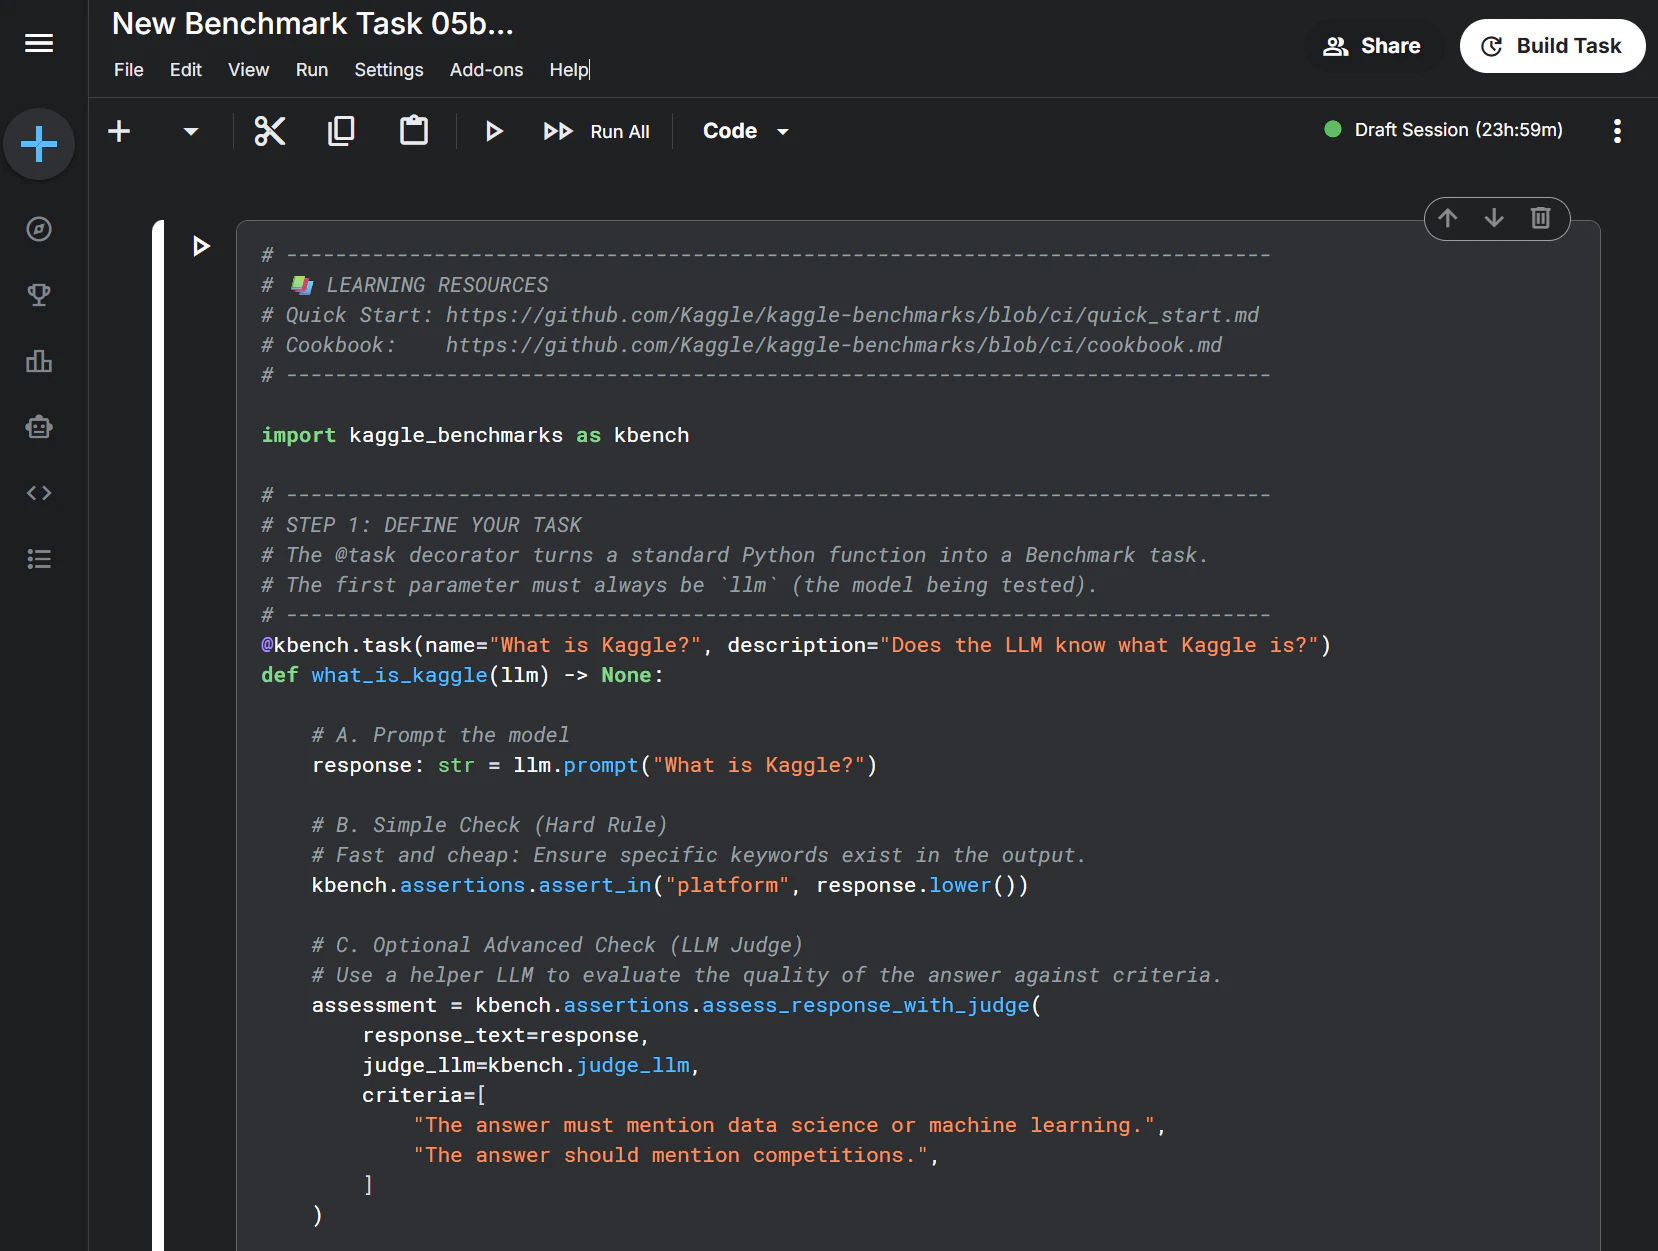Copy the selected cell

click(341, 131)
